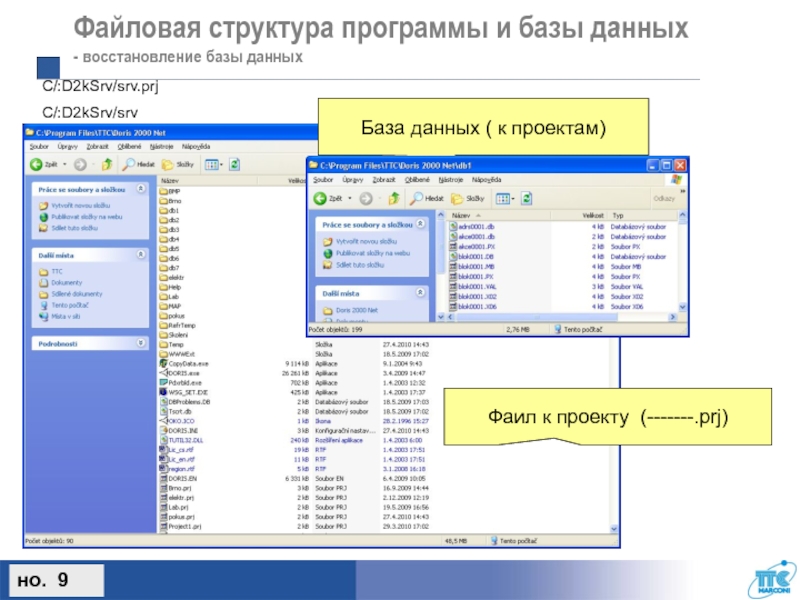This screenshot has height=600, width=800.
Task: Select the CopyData.exe application icon
Action: (x=163, y=364)
